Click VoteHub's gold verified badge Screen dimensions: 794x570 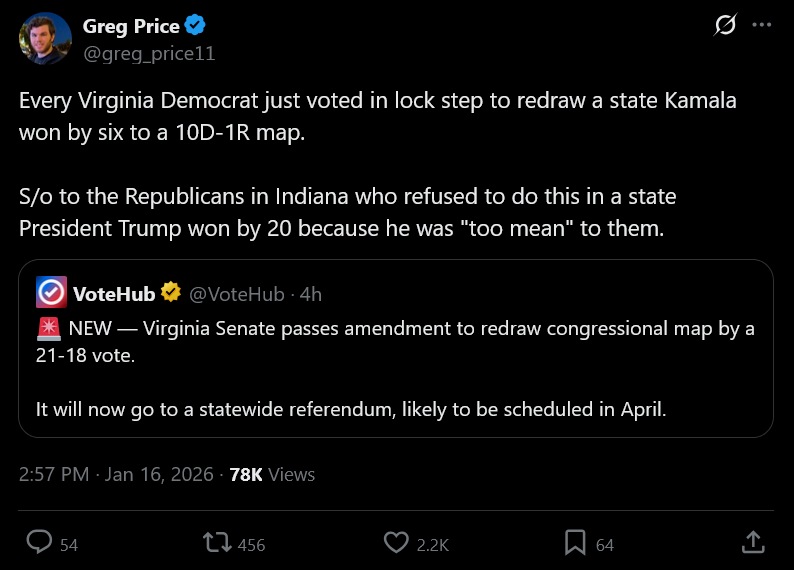pos(171,293)
